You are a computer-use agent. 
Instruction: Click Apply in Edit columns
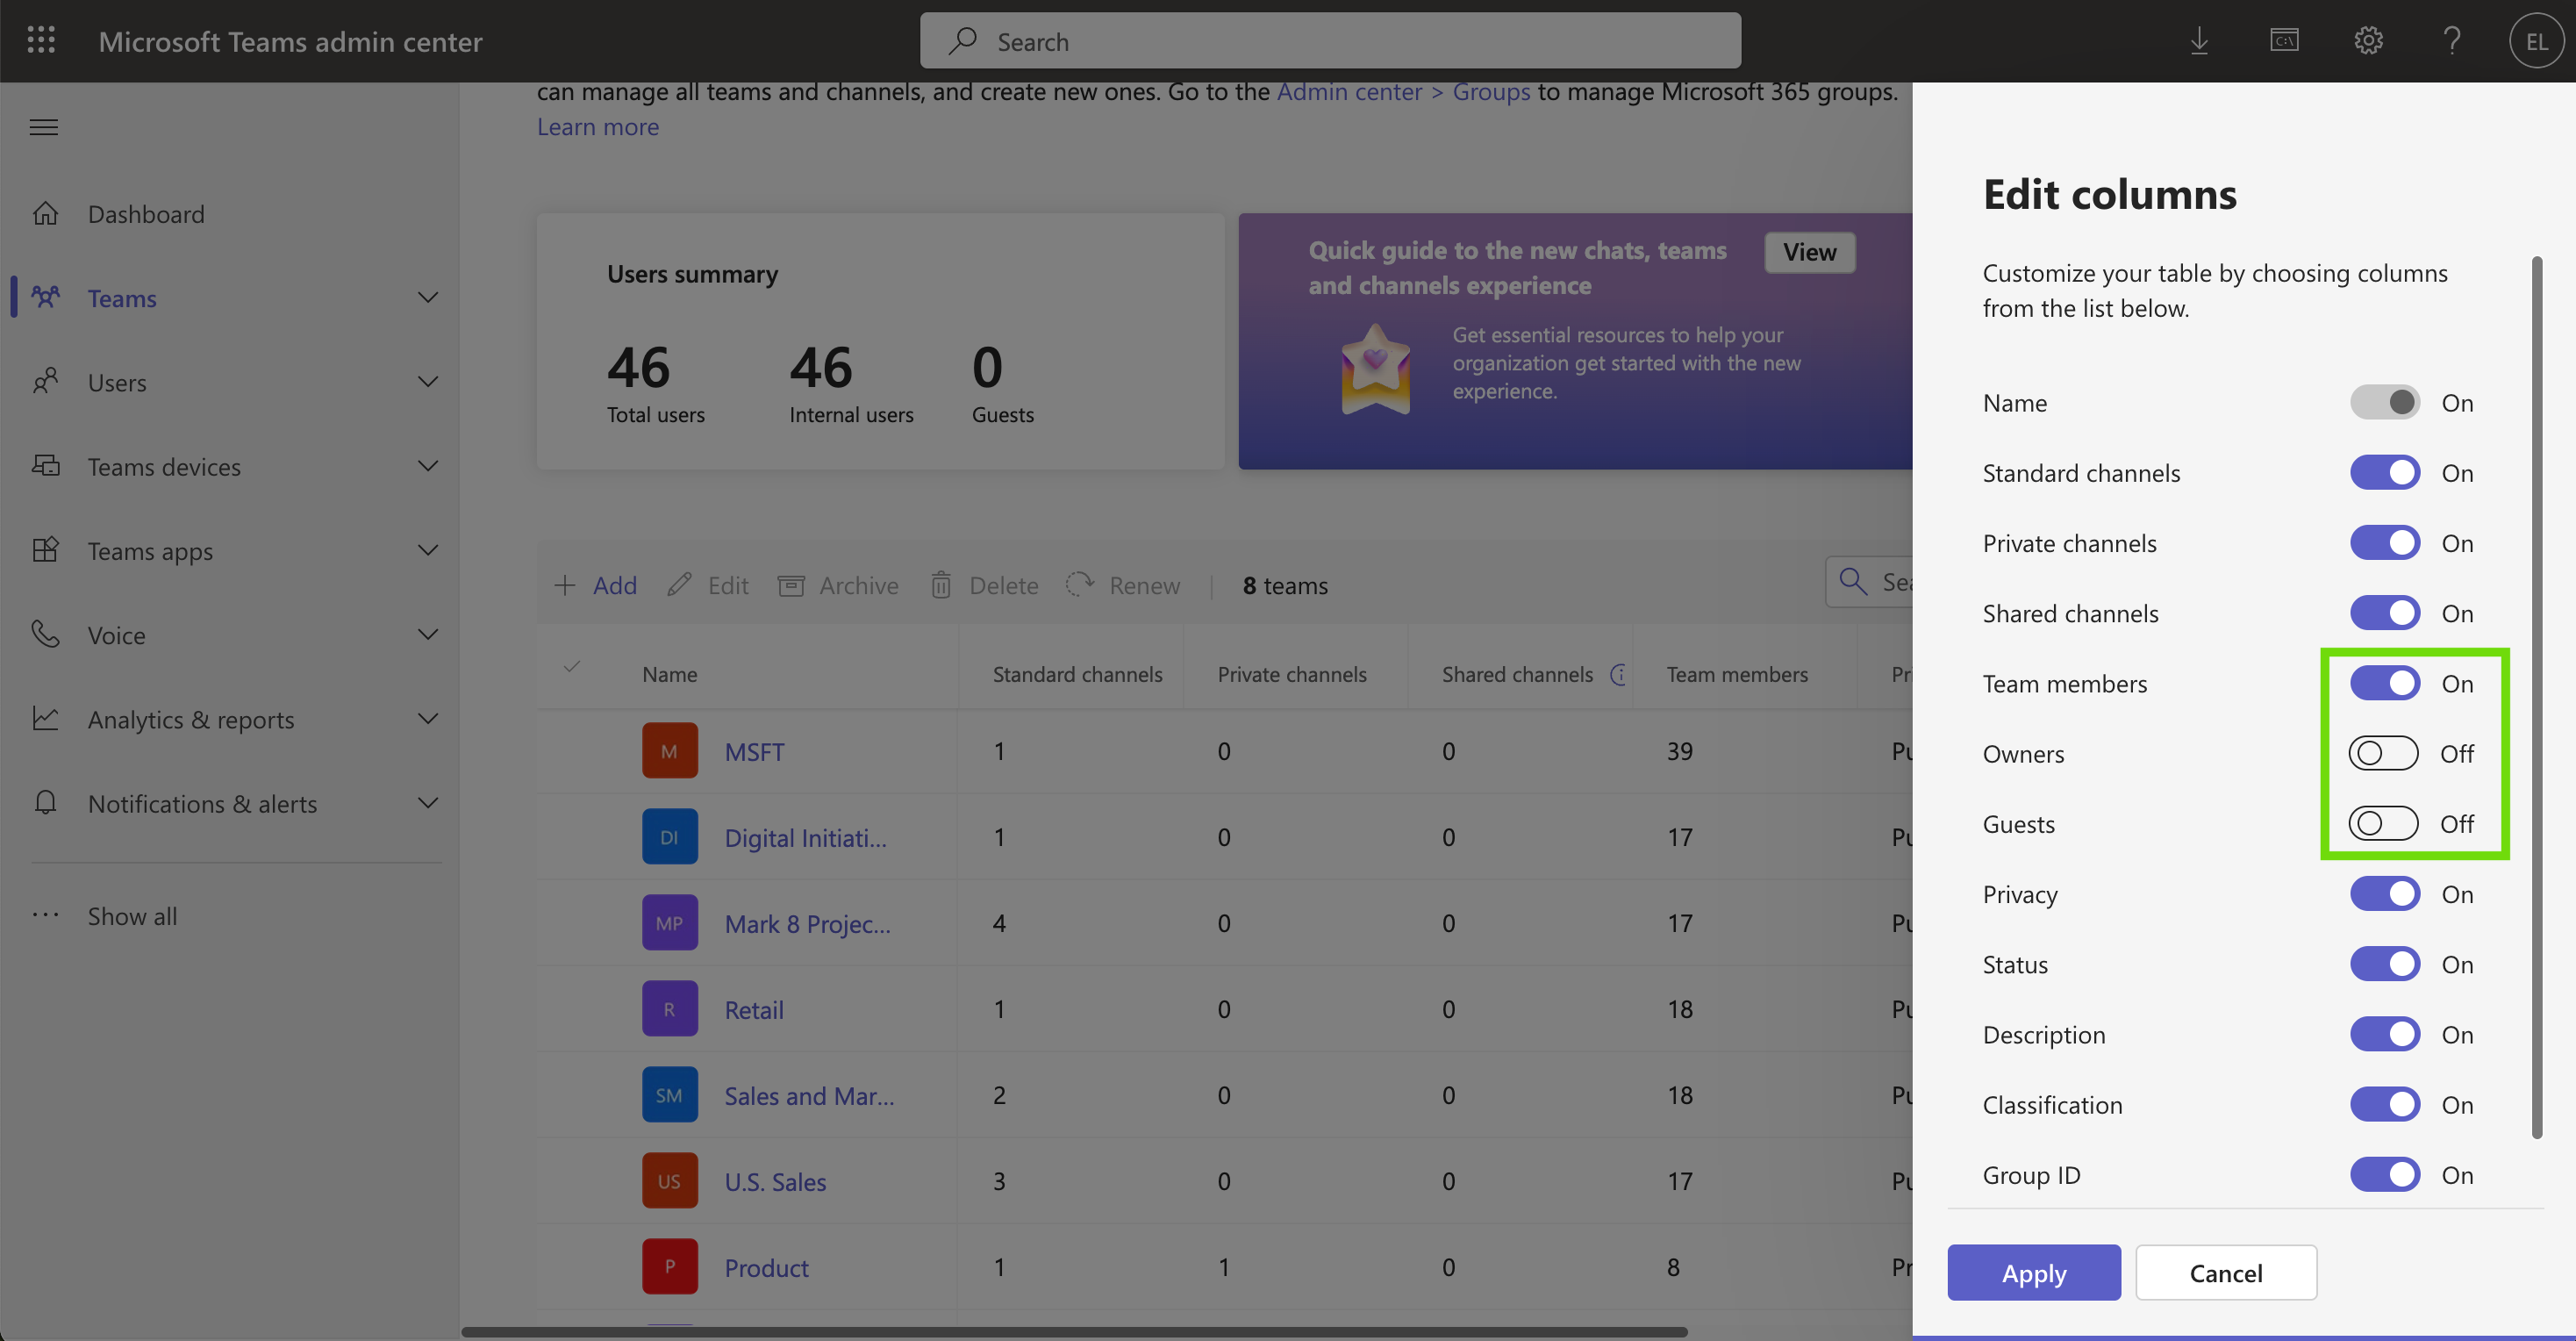(x=2033, y=1272)
